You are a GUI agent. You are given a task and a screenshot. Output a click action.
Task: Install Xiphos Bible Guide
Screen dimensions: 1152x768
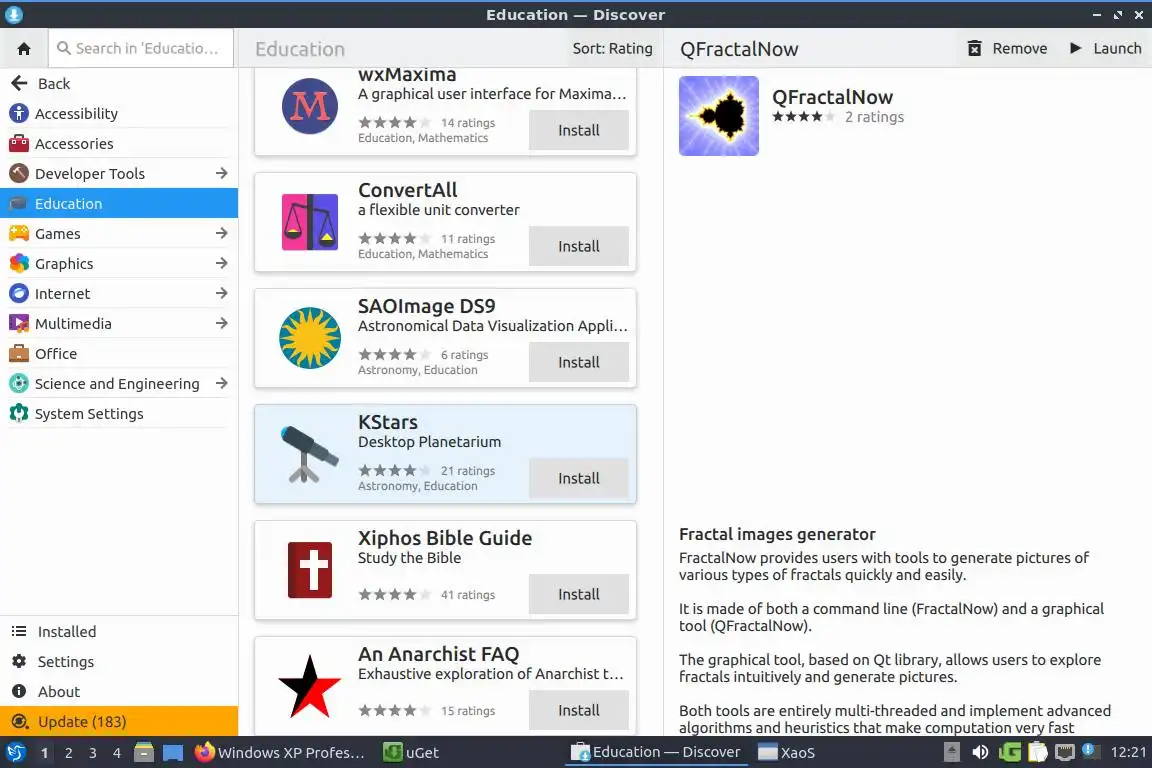579,595
